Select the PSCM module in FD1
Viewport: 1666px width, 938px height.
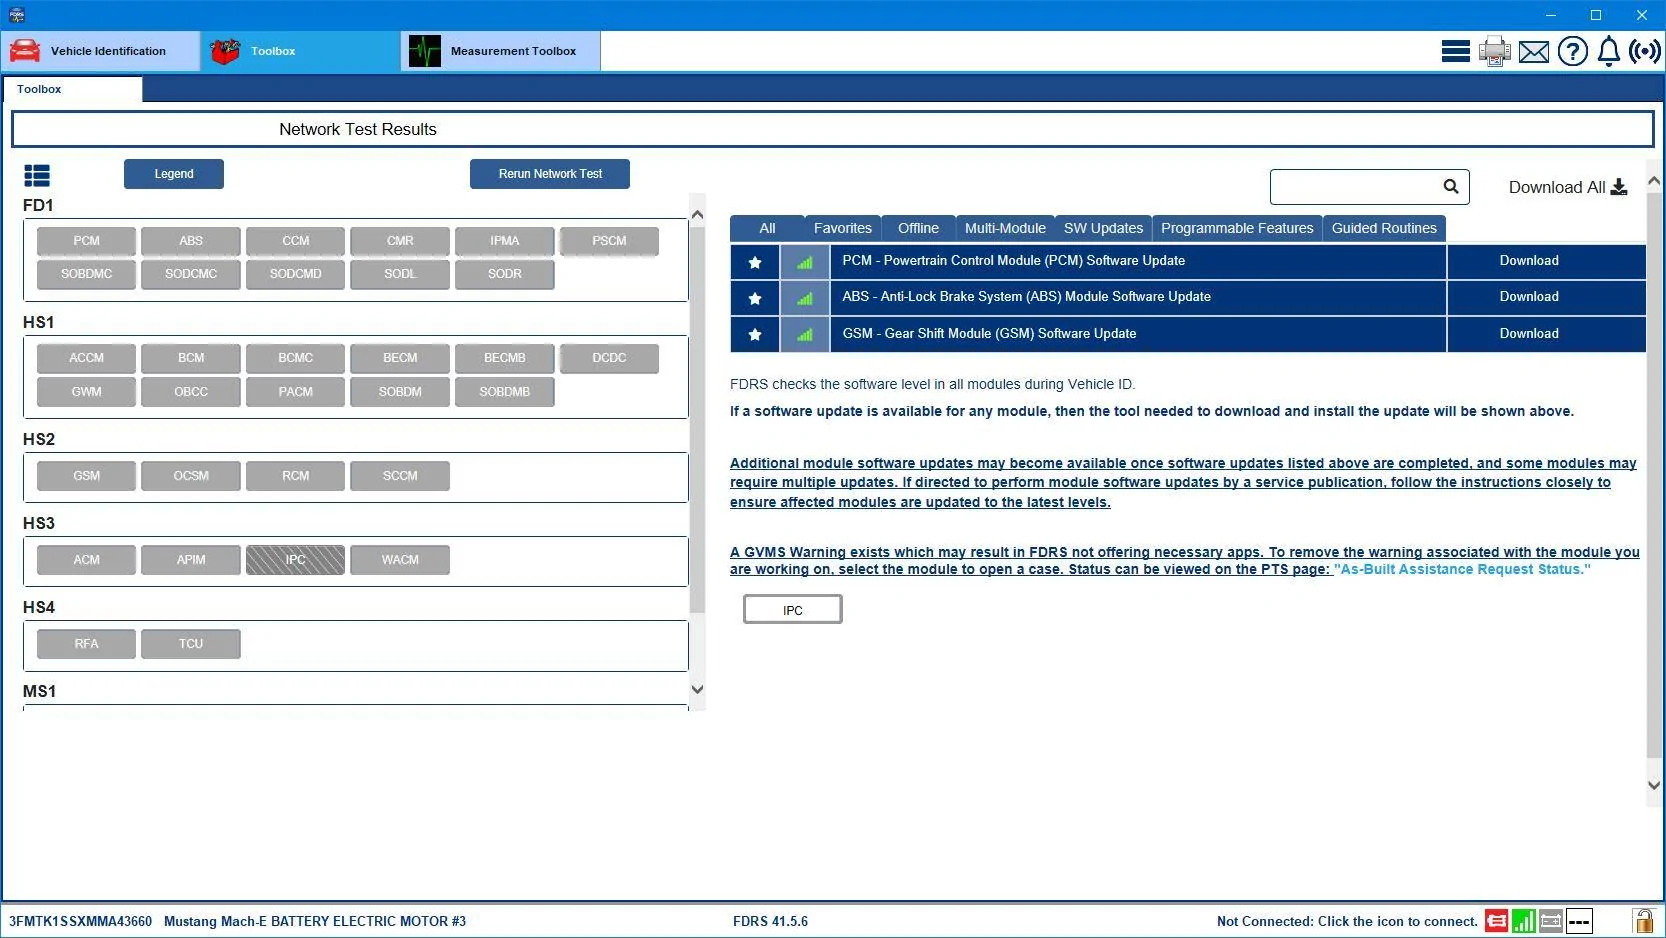pos(609,241)
